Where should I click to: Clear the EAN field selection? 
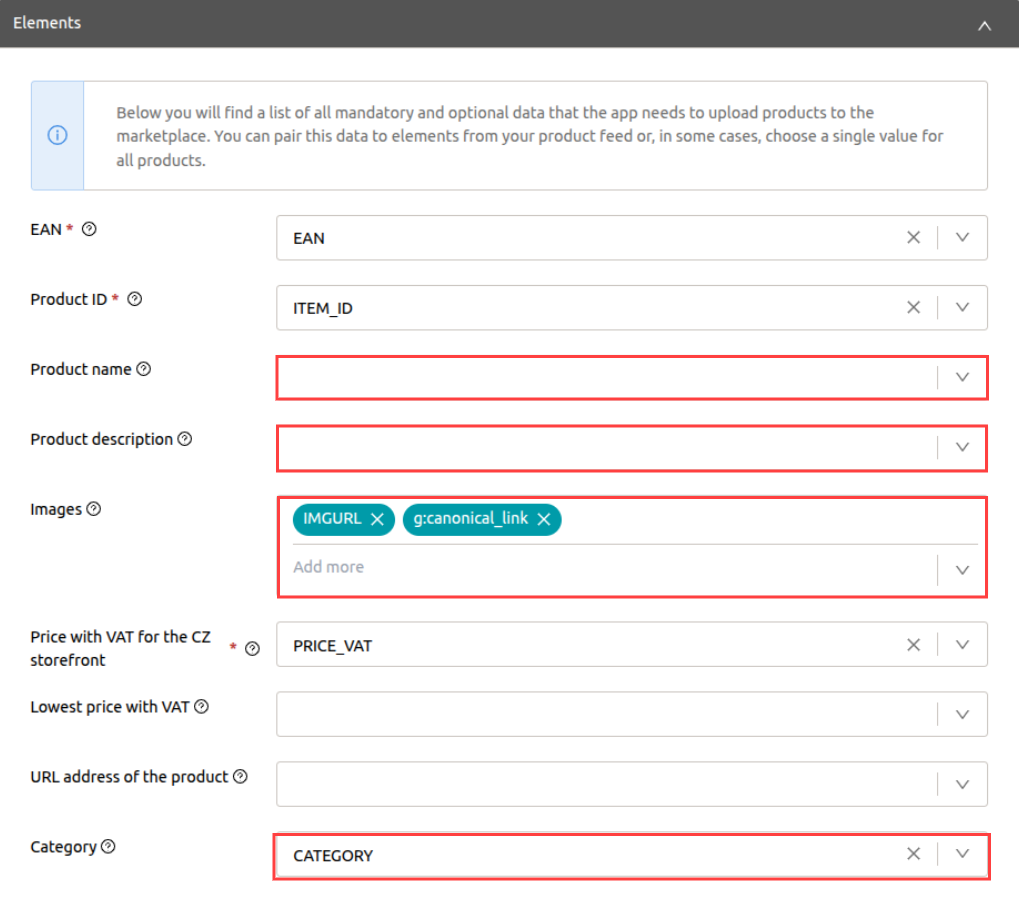pyautogui.click(x=913, y=238)
